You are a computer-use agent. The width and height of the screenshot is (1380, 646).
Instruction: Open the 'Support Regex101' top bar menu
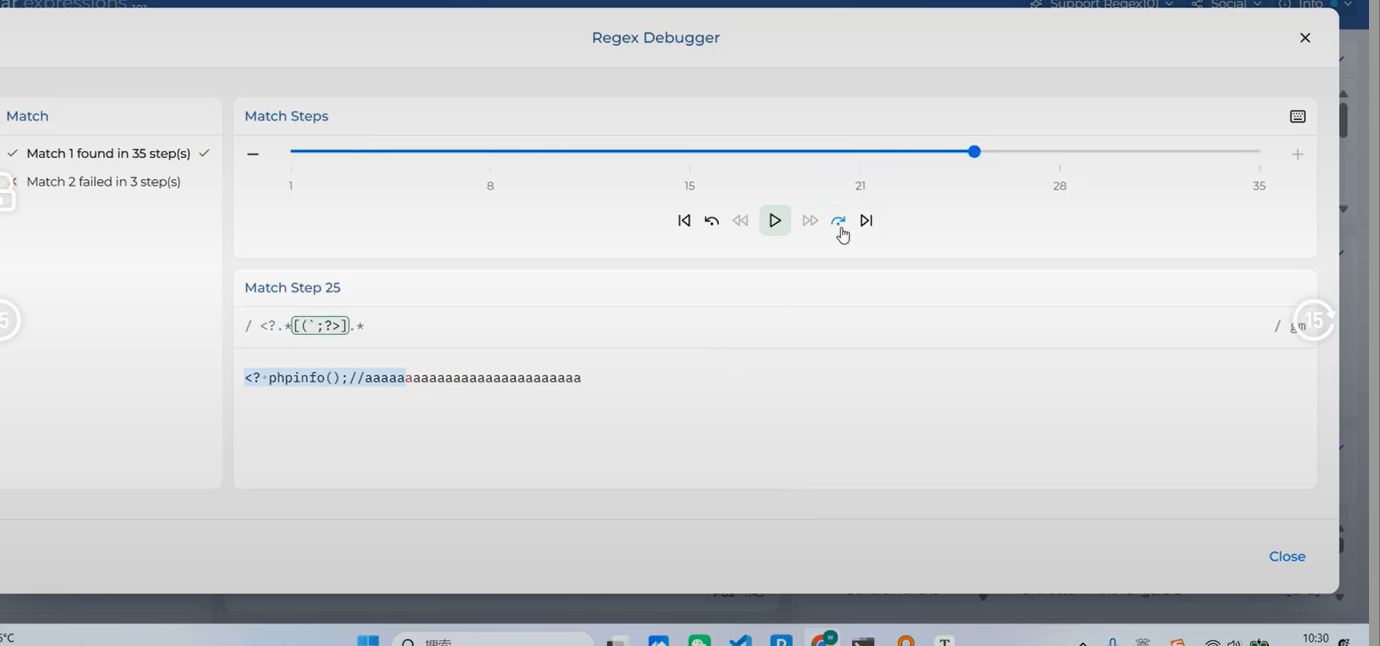click(x=1101, y=4)
